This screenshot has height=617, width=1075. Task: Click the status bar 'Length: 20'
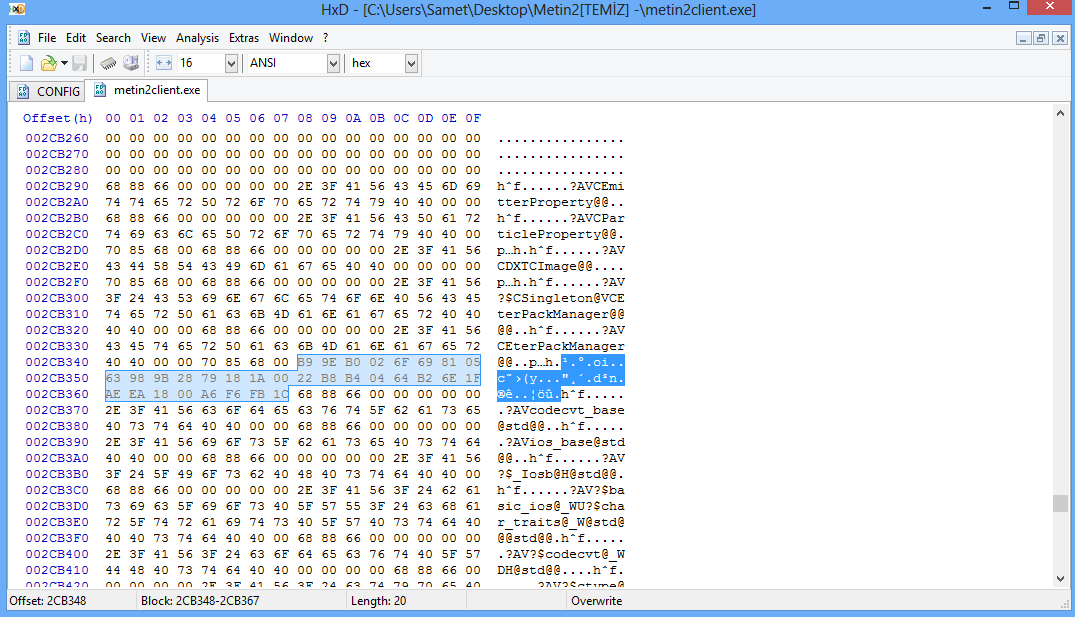(378, 601)
